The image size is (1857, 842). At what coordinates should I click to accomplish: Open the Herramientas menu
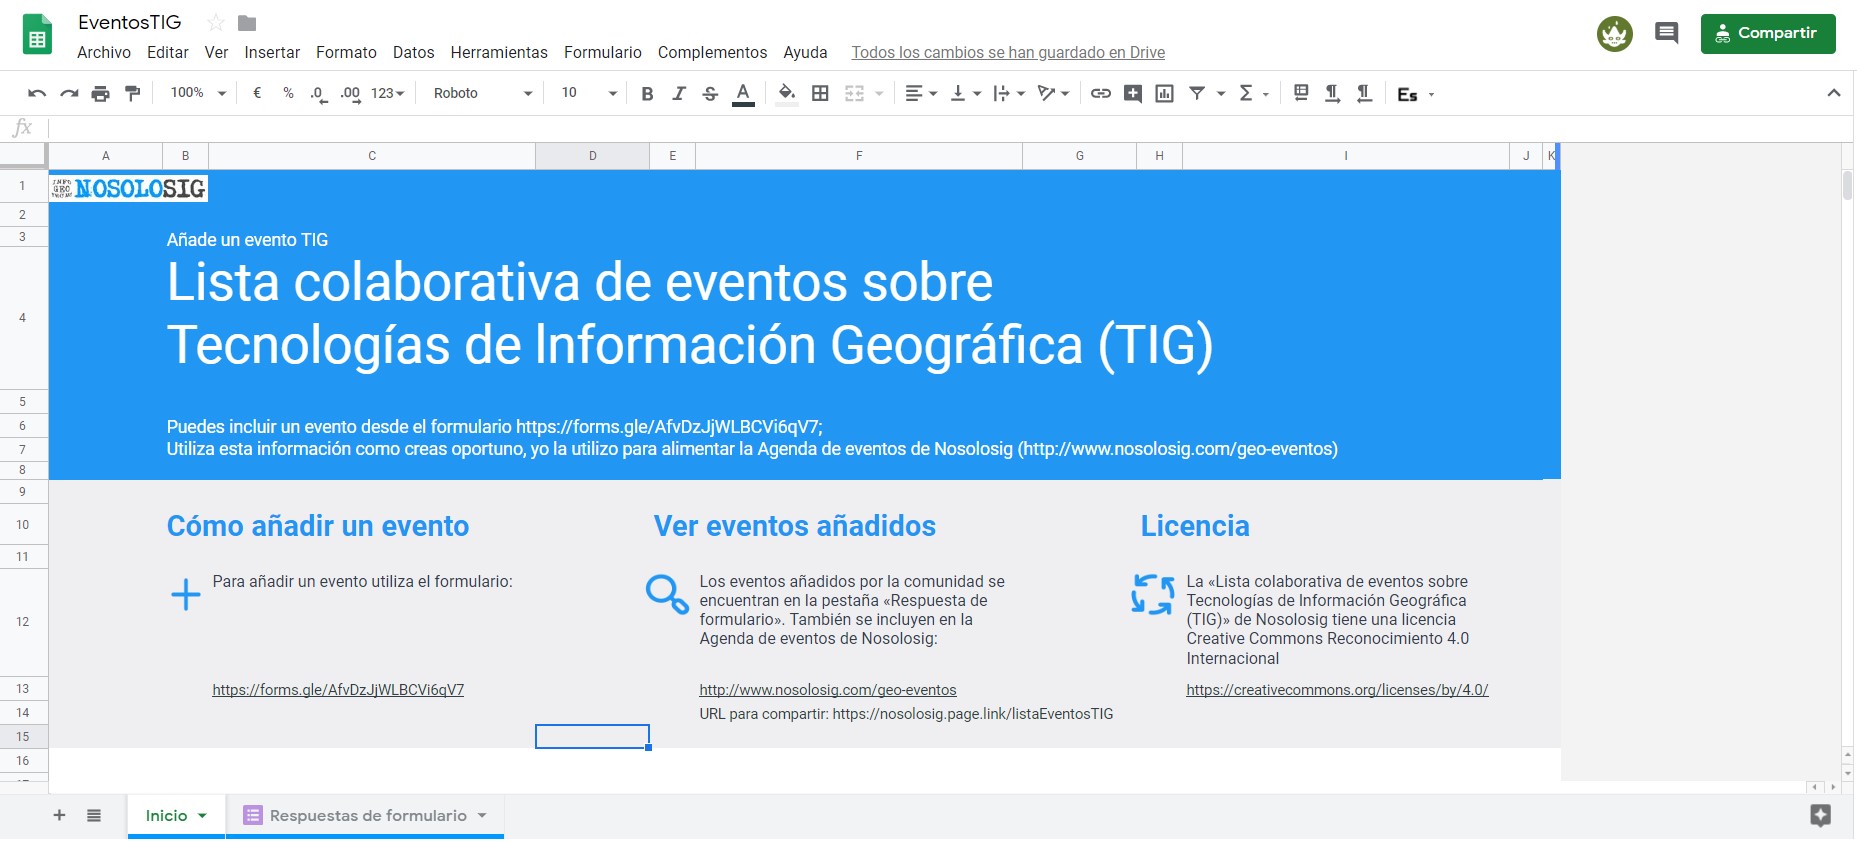(499, 52)
